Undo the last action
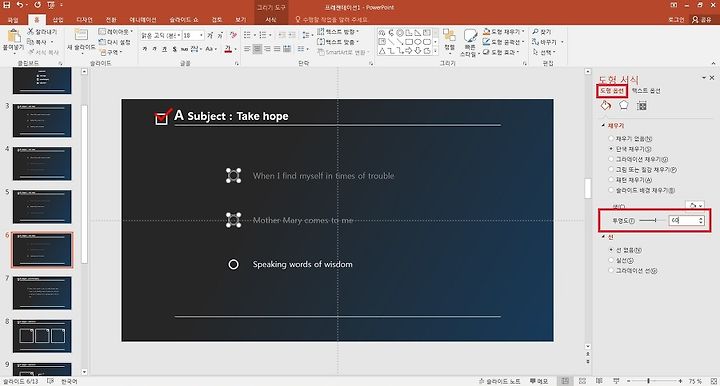The height and width of the screenshot is (386, 720). [20, 5]
